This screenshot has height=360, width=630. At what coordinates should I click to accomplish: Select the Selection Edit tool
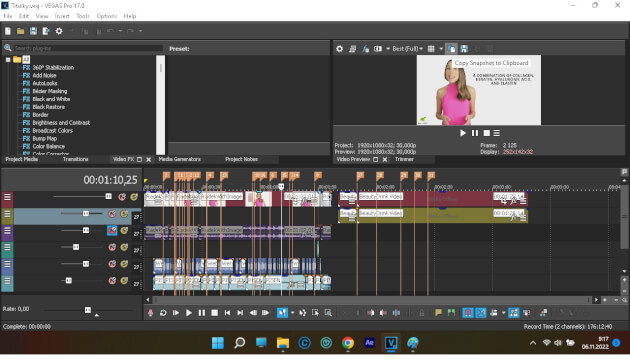pyautogui.click(x=315, y=313)
